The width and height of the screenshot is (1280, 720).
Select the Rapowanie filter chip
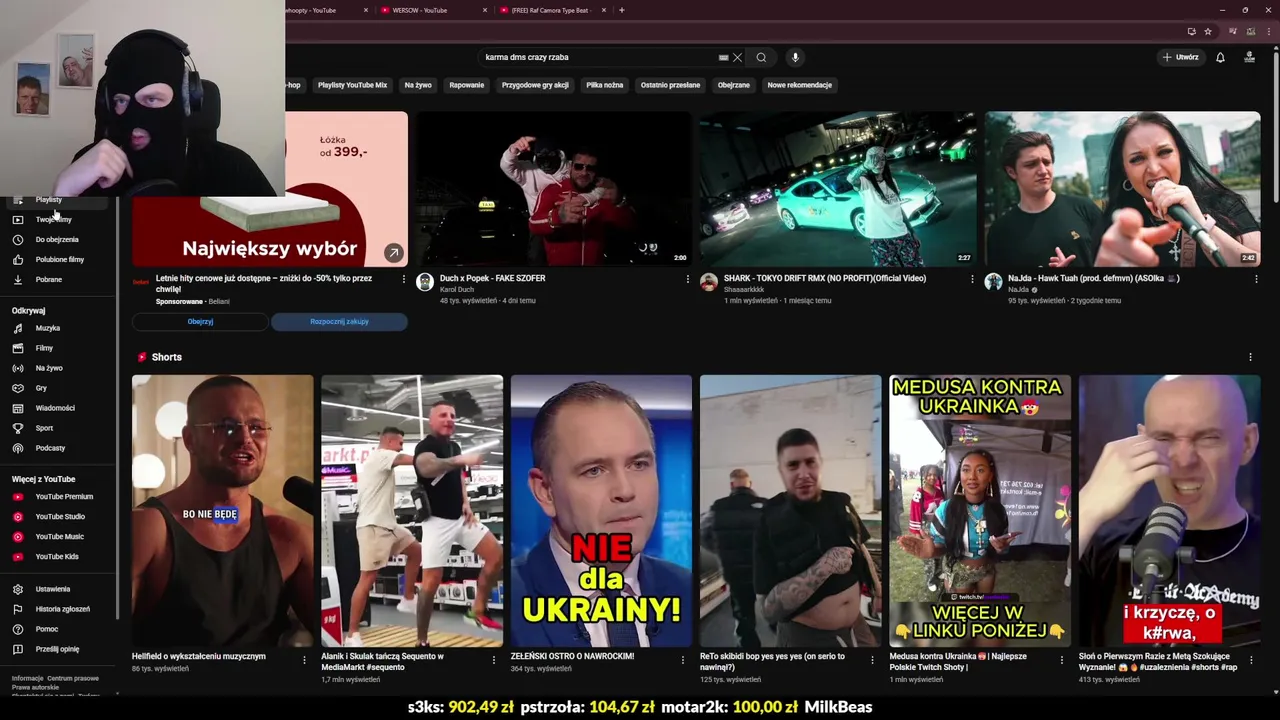coord(467,85)
